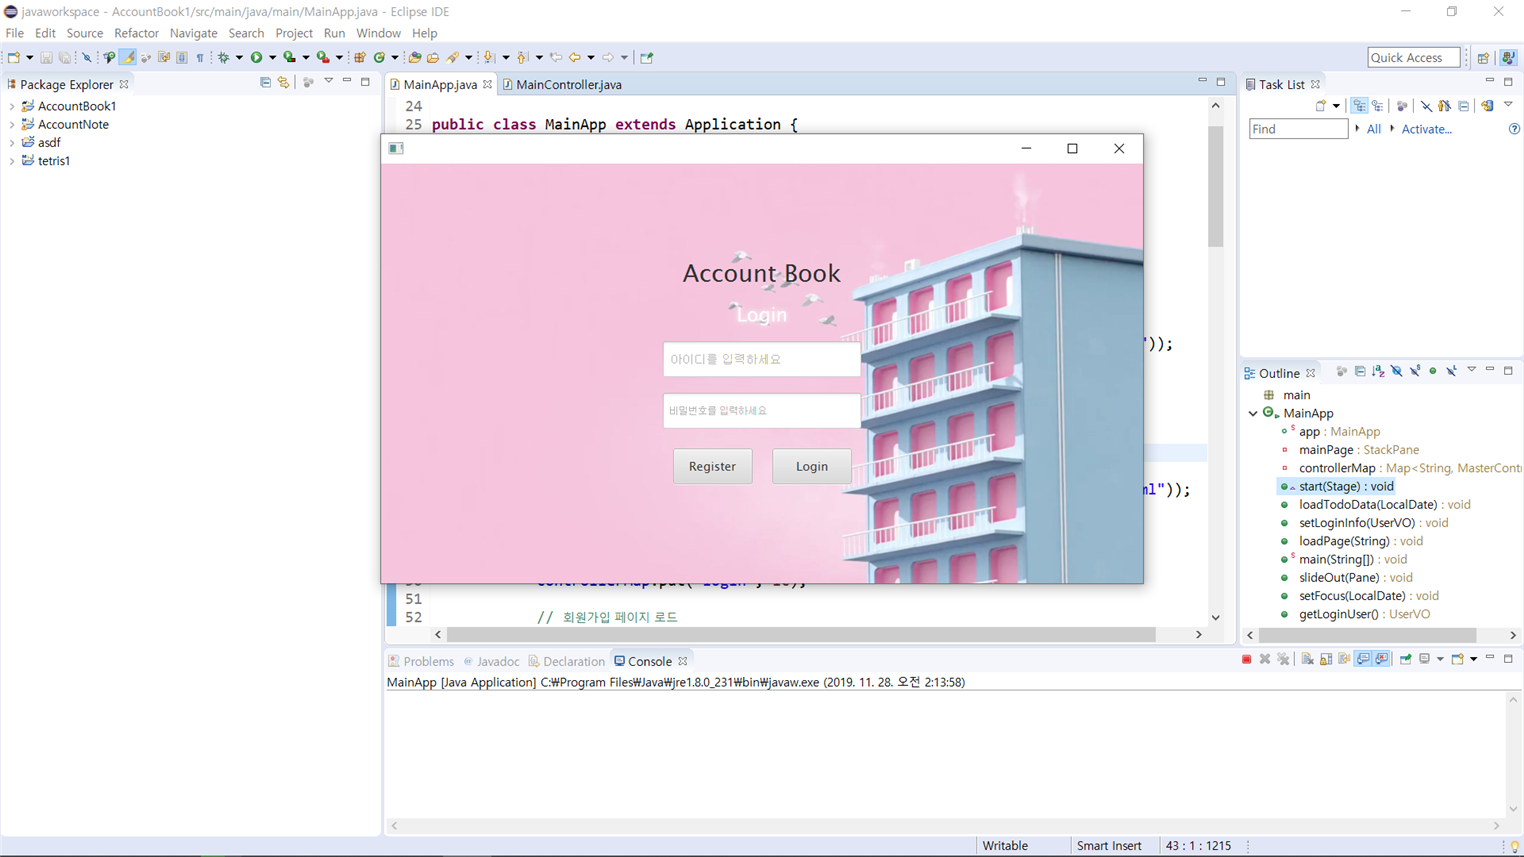1524x857 pixels.
Task: Click the Register button in the login window
Action: (x=713, y=466)
